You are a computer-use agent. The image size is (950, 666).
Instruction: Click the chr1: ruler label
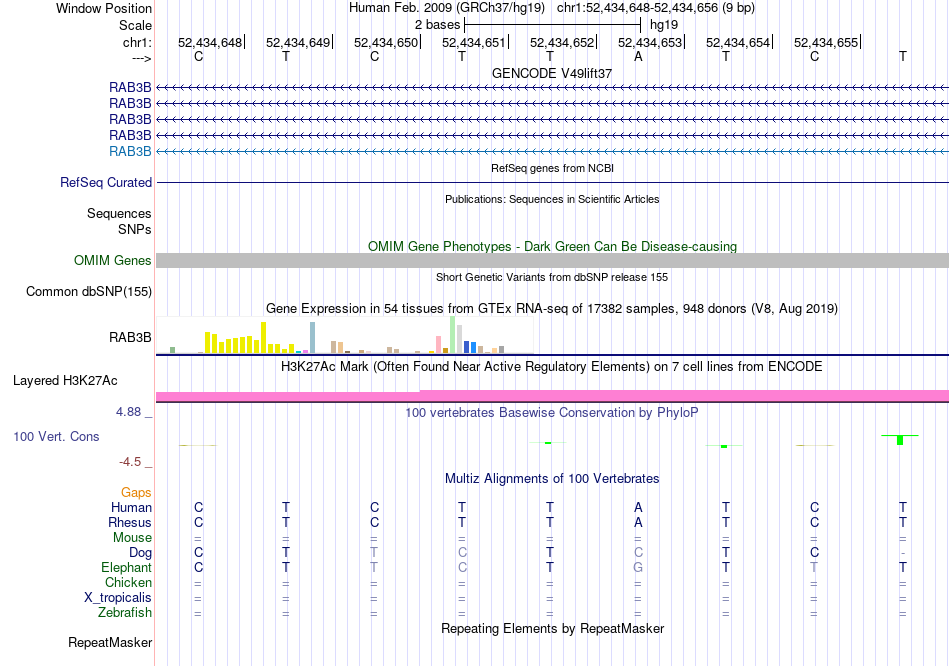[x=137, y=42]
